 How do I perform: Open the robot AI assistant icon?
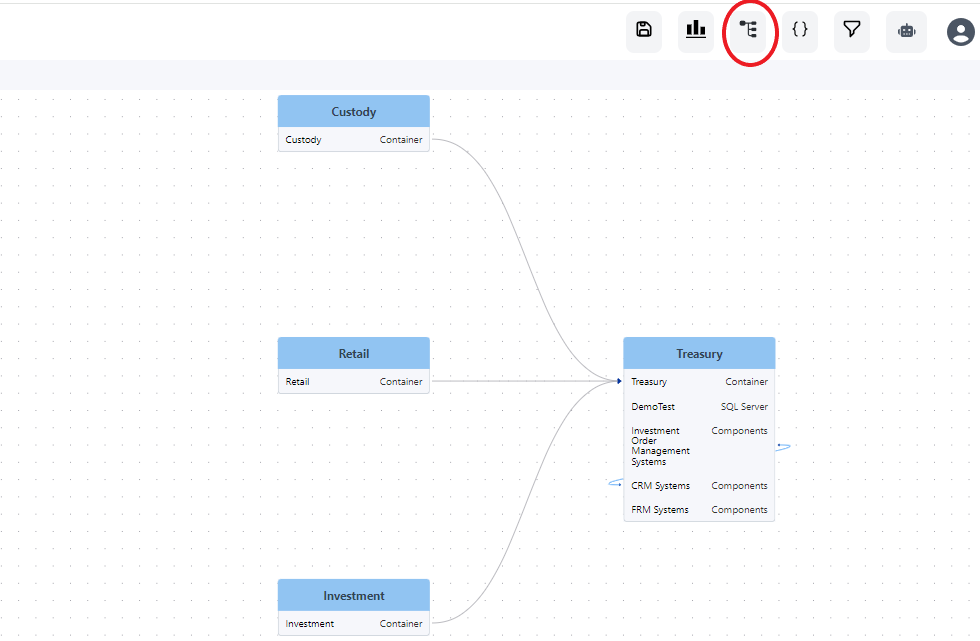[905, 31]
